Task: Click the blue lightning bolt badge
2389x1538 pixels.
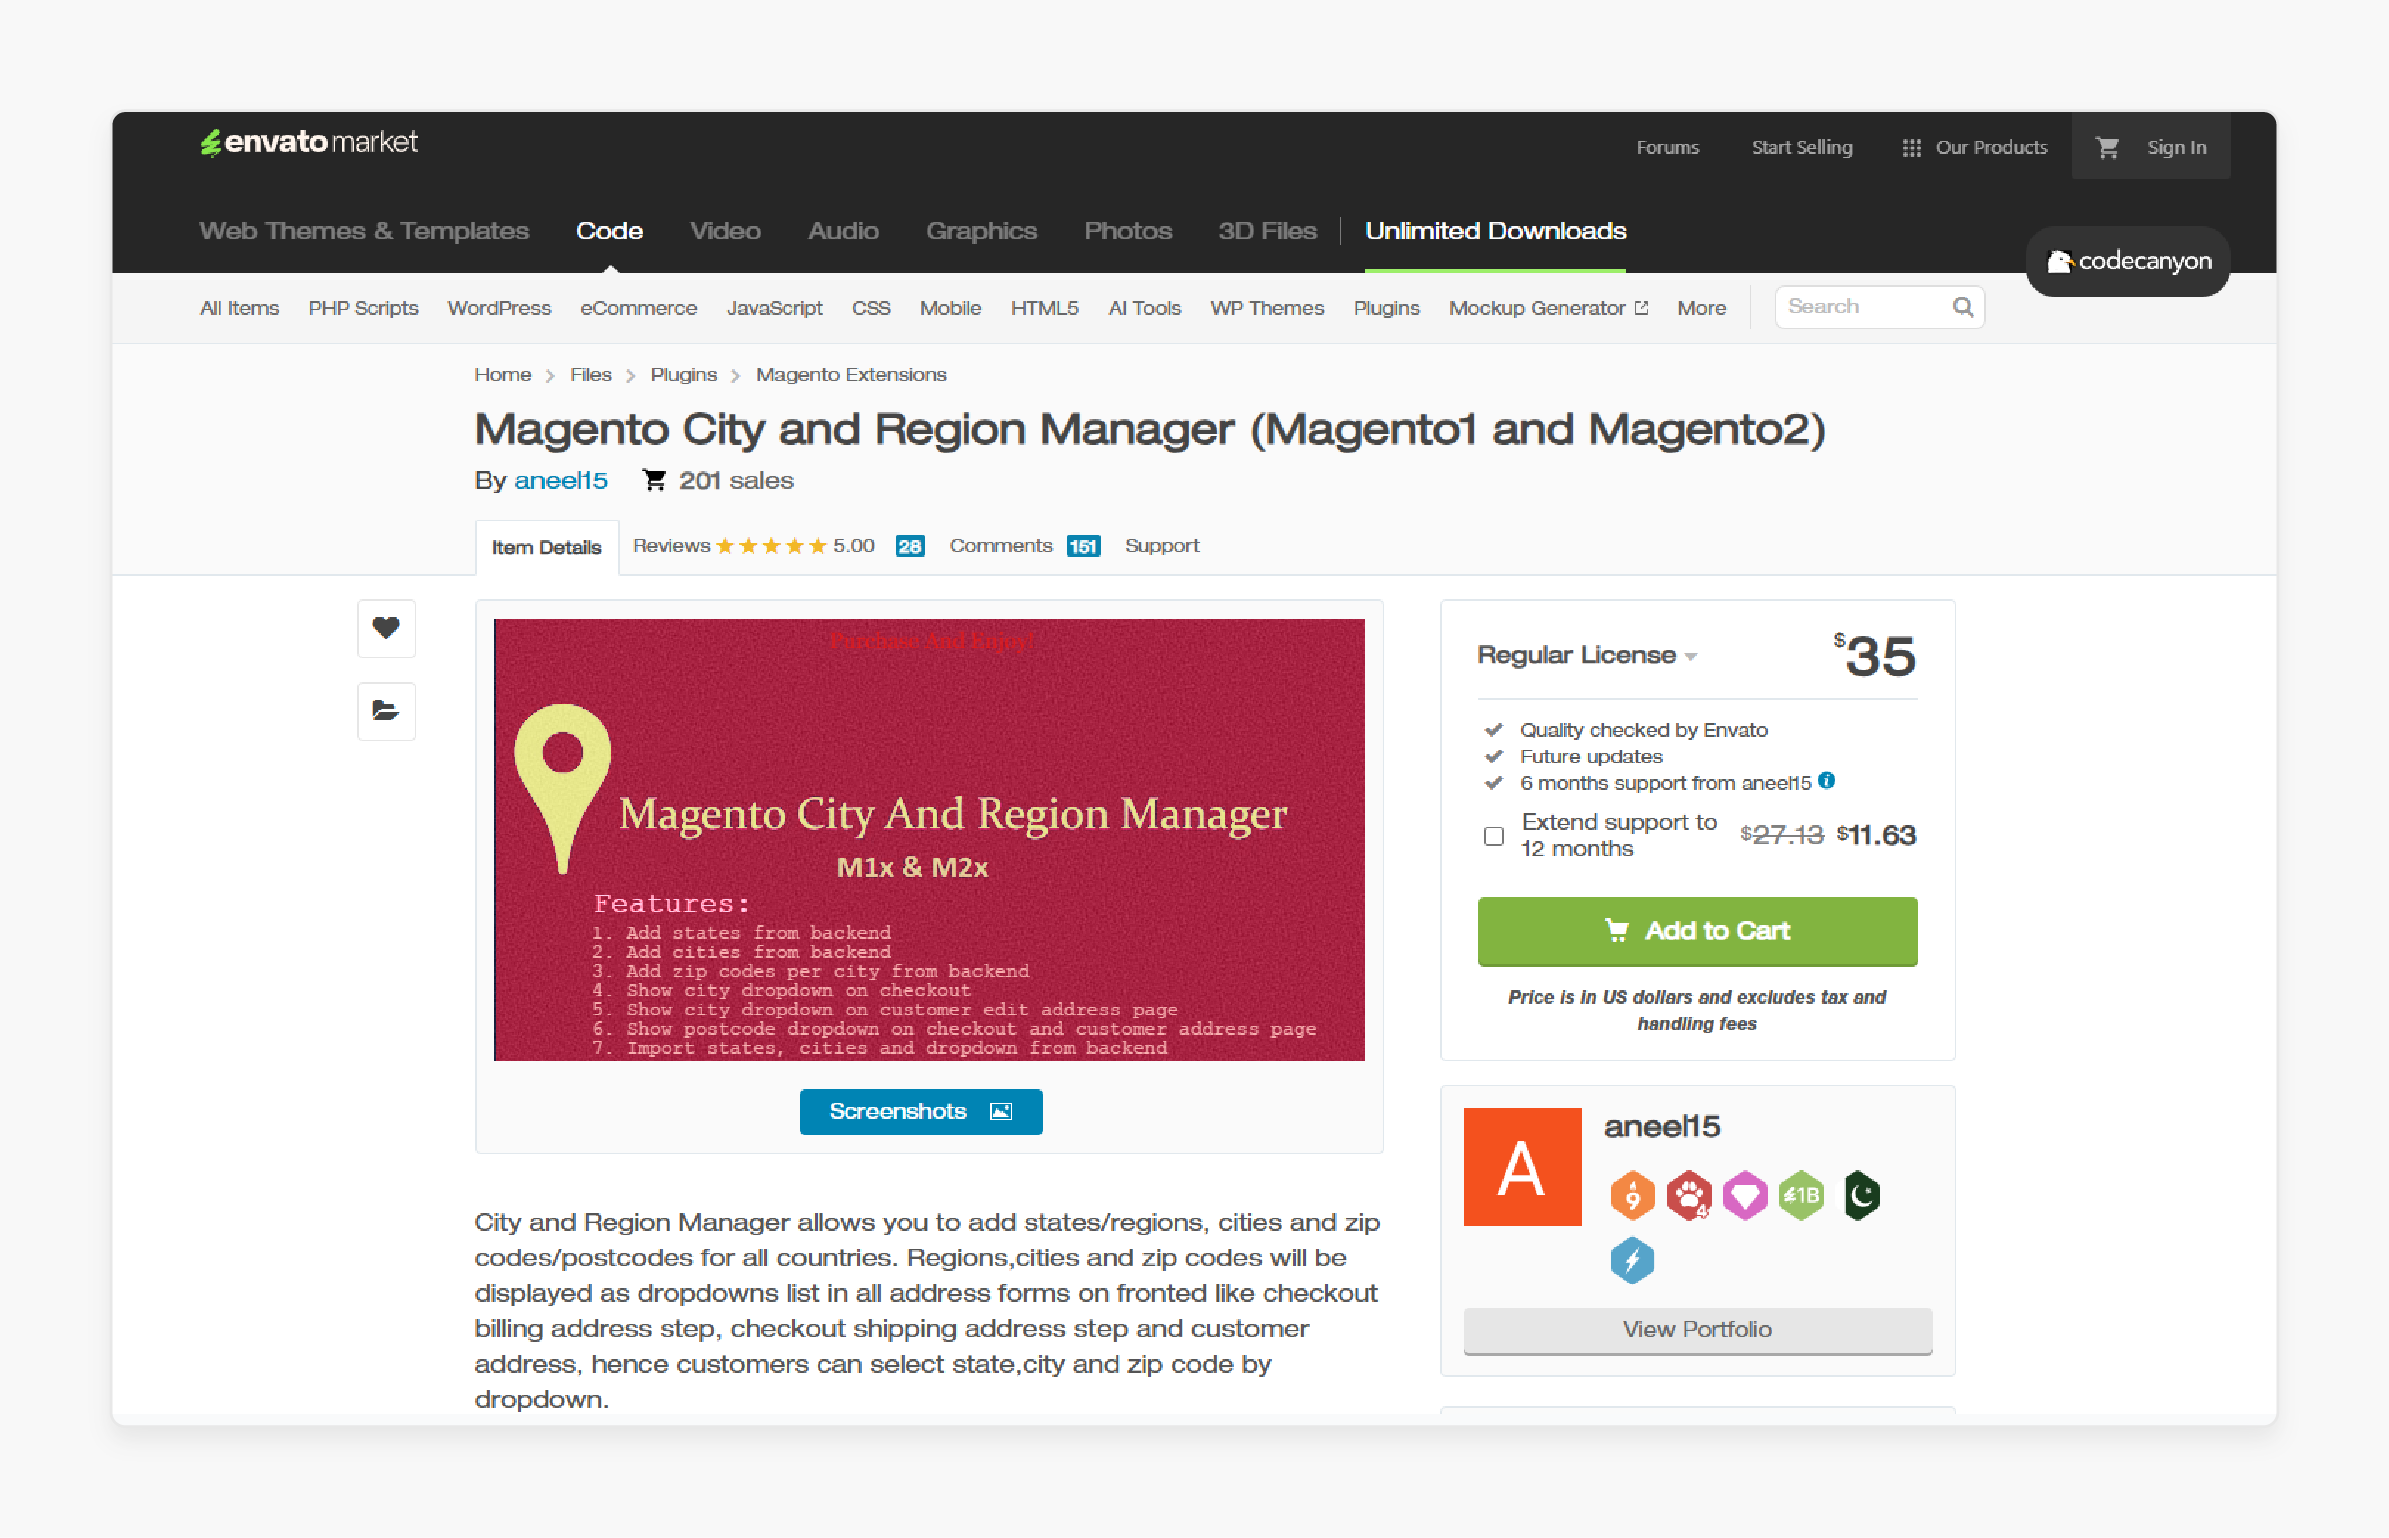Action: coord(1632,1260)
